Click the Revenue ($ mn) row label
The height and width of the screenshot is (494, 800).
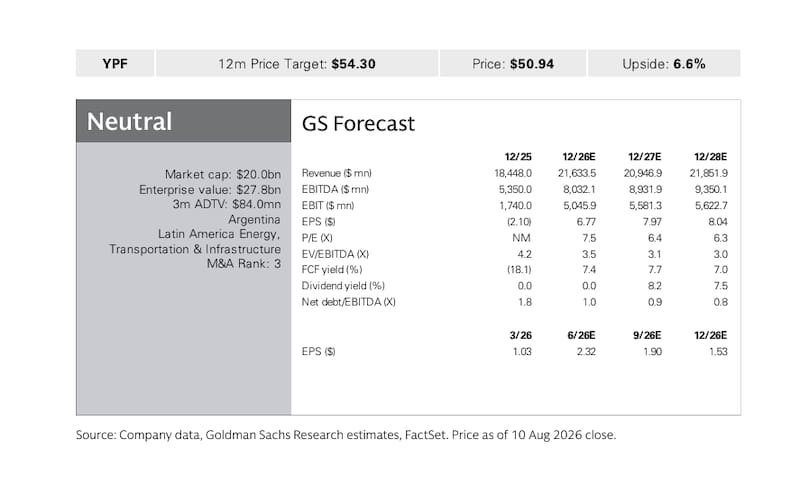click(x=336, y=173)
